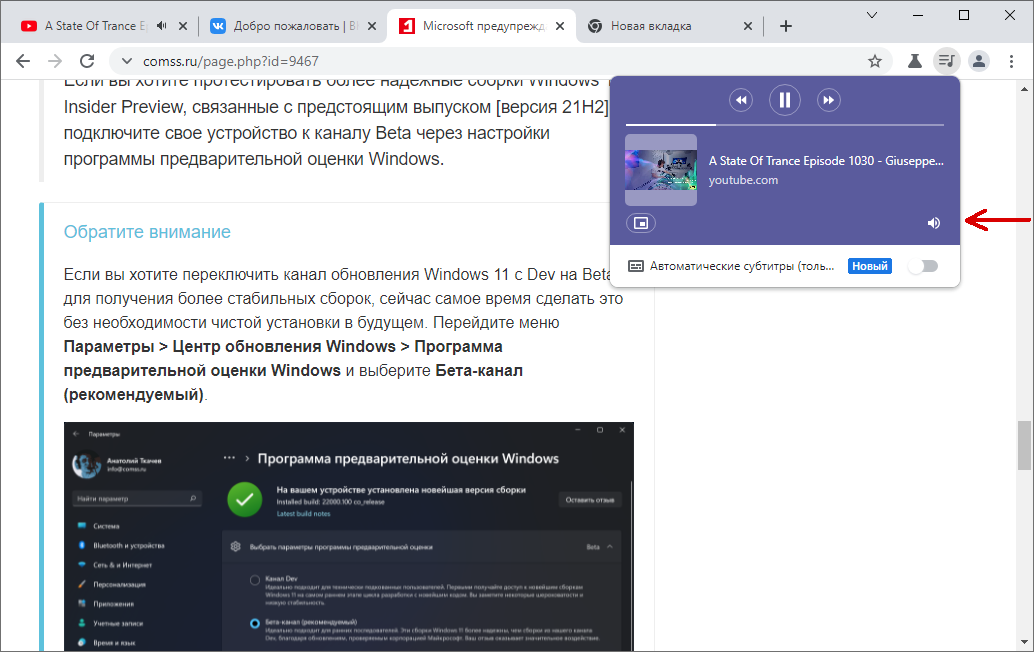Open the Media Controls toolbar icon
Image resolution: width=1034 pixels, height=652 pixels.
tap(946, 60)
